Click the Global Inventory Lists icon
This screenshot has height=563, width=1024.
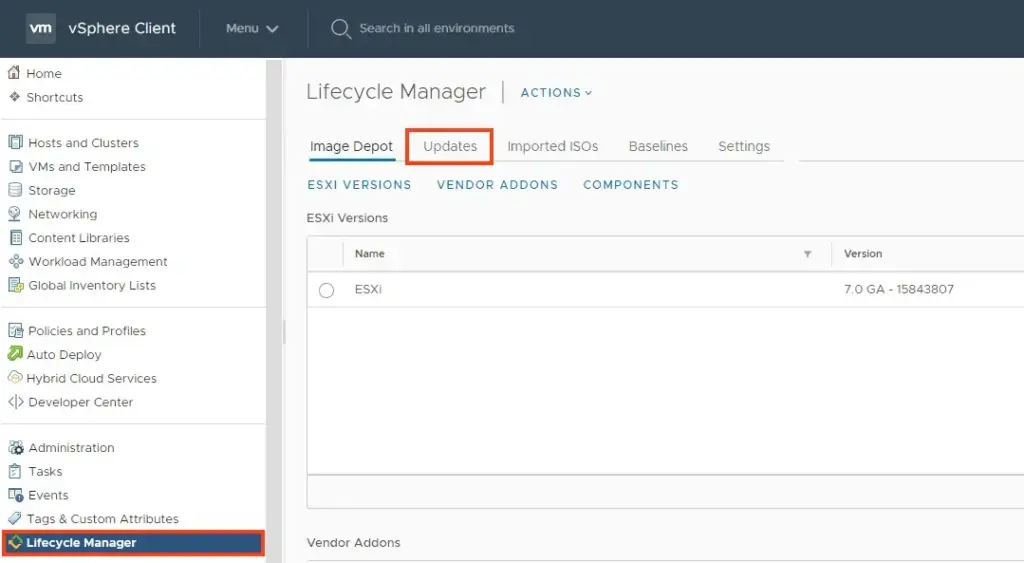pos(16,285)
